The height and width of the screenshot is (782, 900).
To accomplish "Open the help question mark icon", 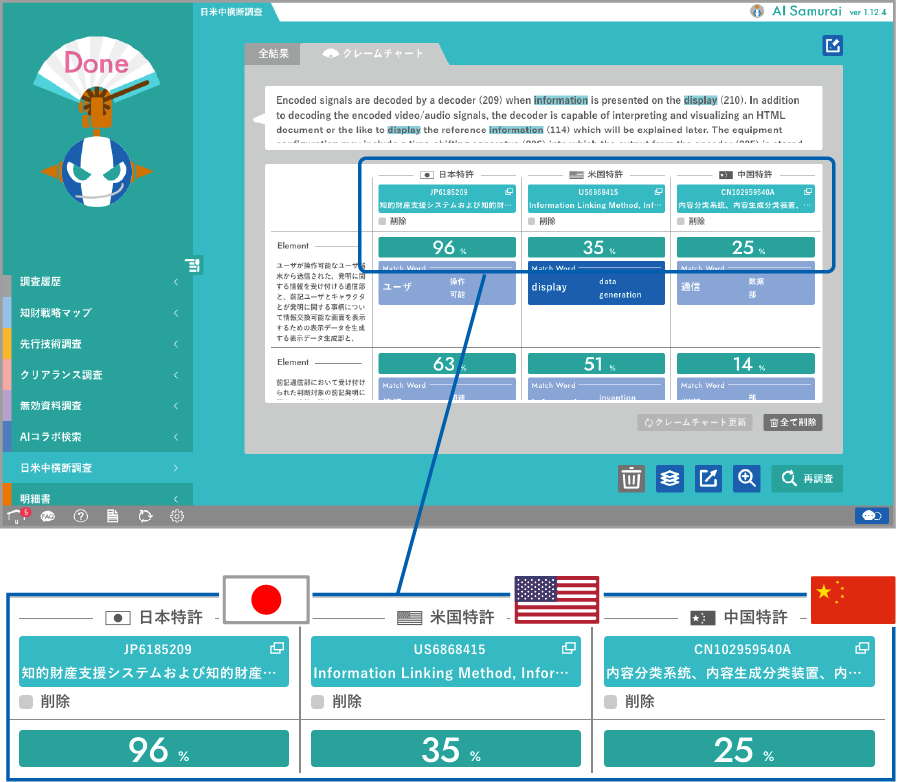I will (x=81, y=516).
